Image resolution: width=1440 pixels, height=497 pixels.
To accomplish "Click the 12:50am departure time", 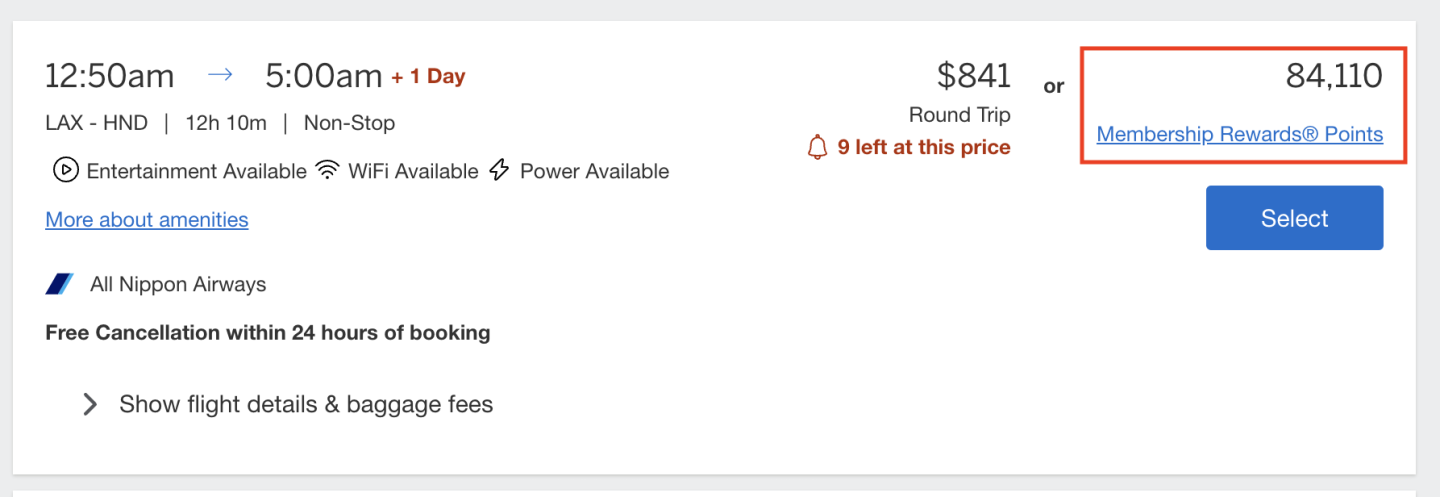I will 110,75.
